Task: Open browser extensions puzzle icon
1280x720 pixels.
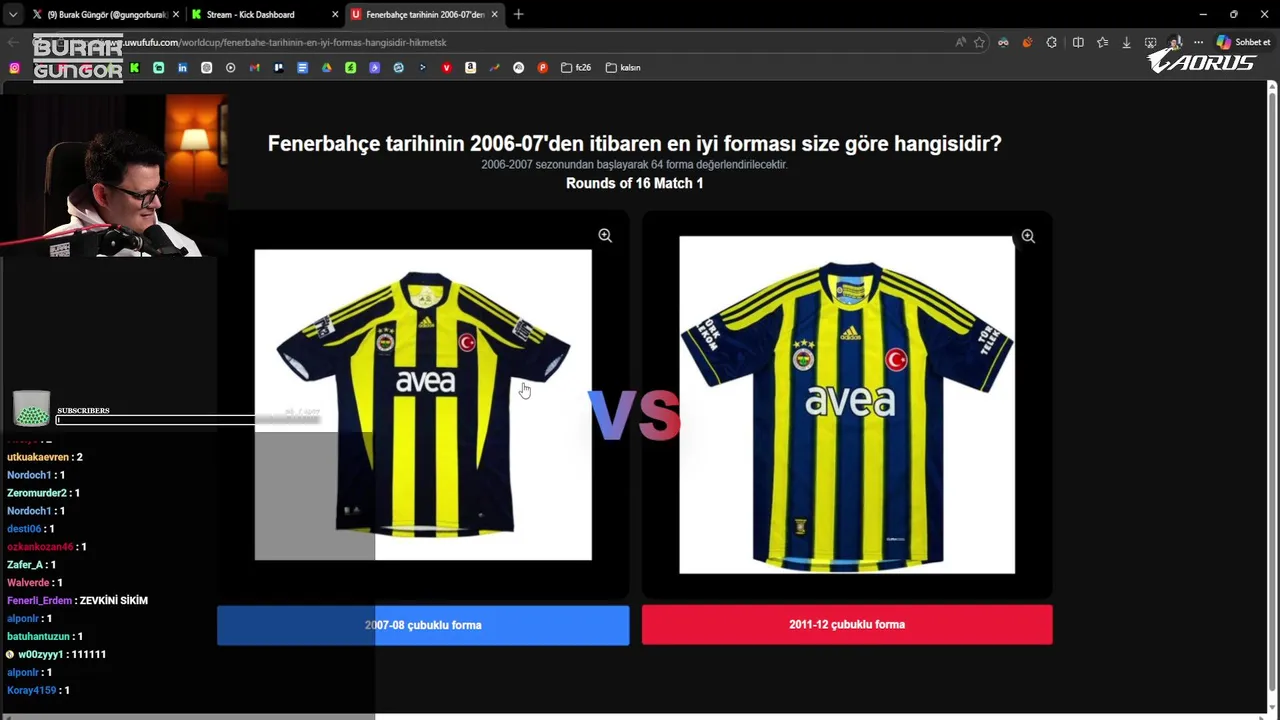Action: click(1051, 42)
